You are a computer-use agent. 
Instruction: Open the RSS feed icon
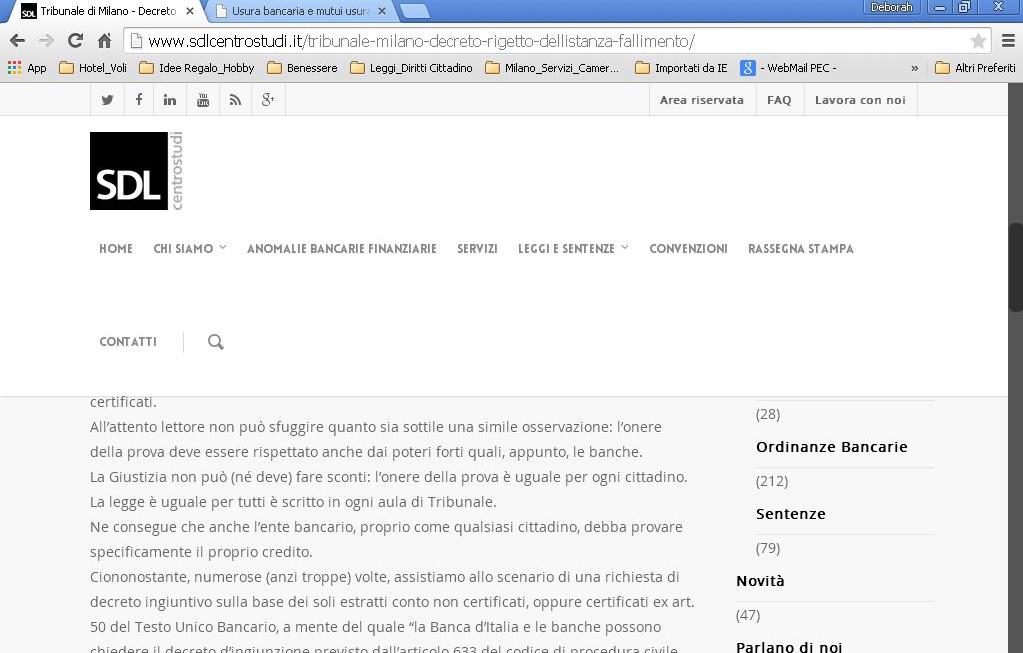click(x=235, y=100)
